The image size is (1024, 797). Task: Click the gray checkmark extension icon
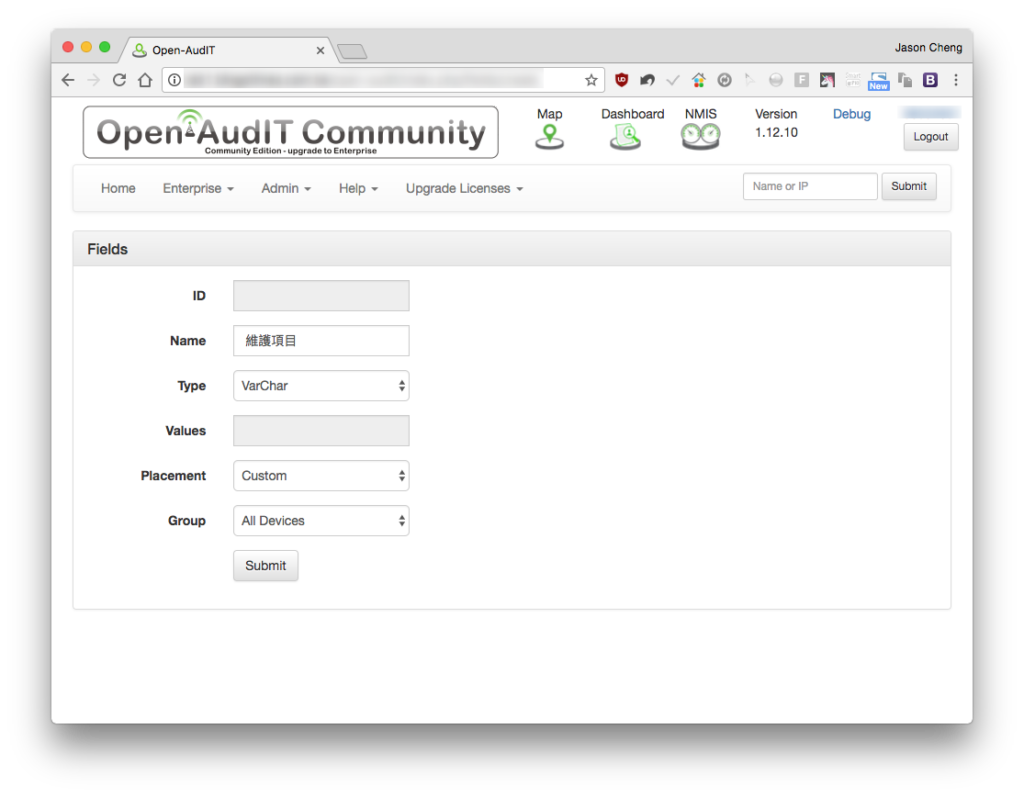click(x=673, y=80)
